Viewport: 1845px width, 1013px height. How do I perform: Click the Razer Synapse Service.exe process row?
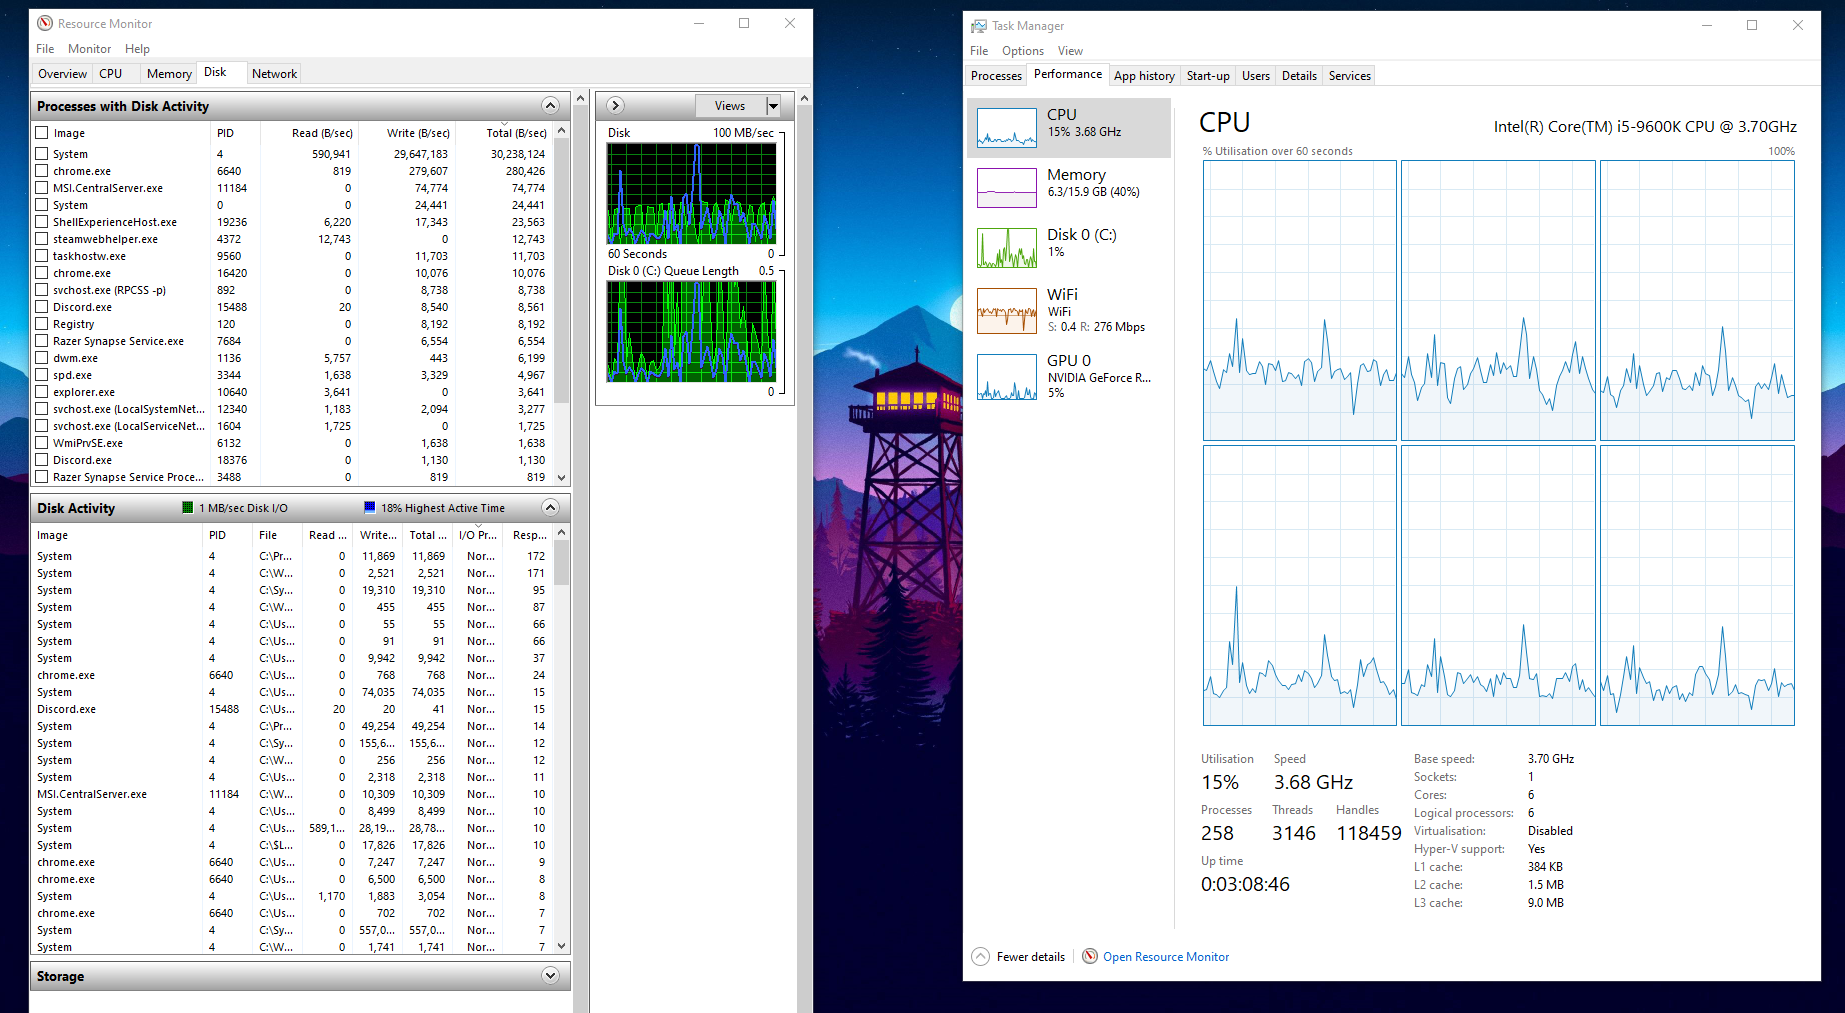coord(292,341)
